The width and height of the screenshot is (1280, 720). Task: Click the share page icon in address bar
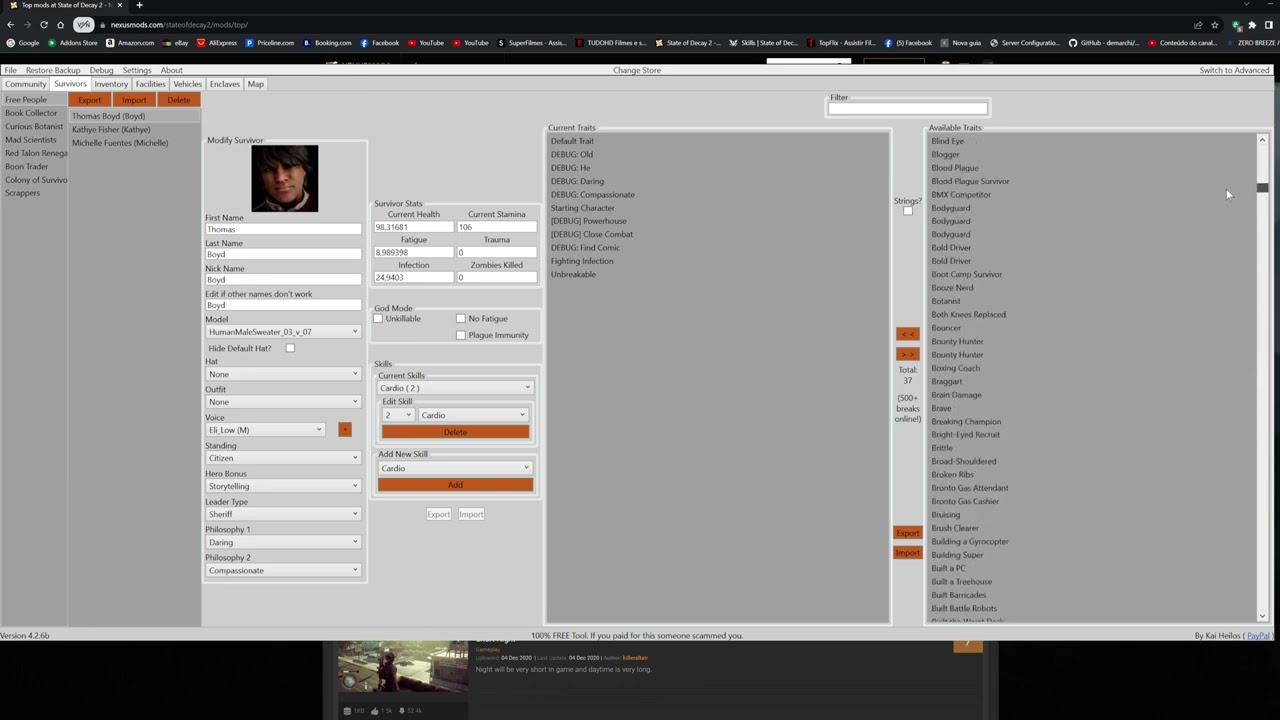1198,24
